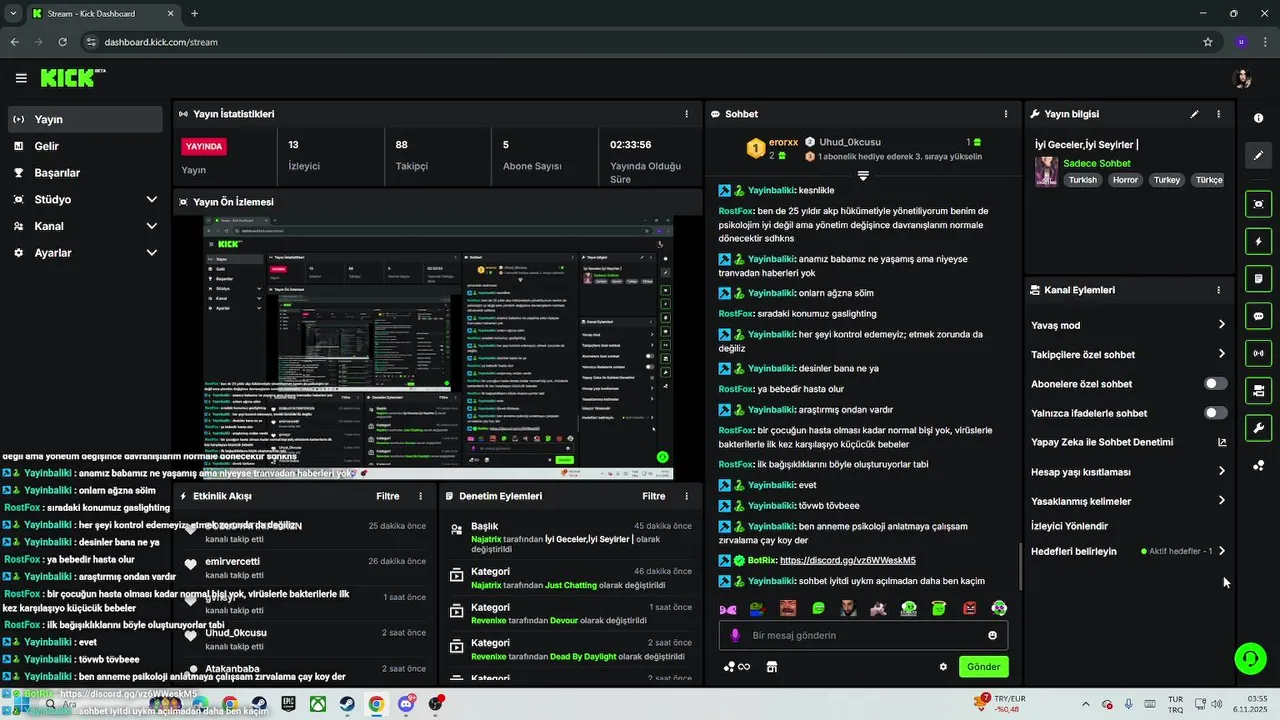This screenshot has height=720, width=1280.
Task: Click the three-dots bubbles icon at sidebar bottom
Action: [1258, 466]
